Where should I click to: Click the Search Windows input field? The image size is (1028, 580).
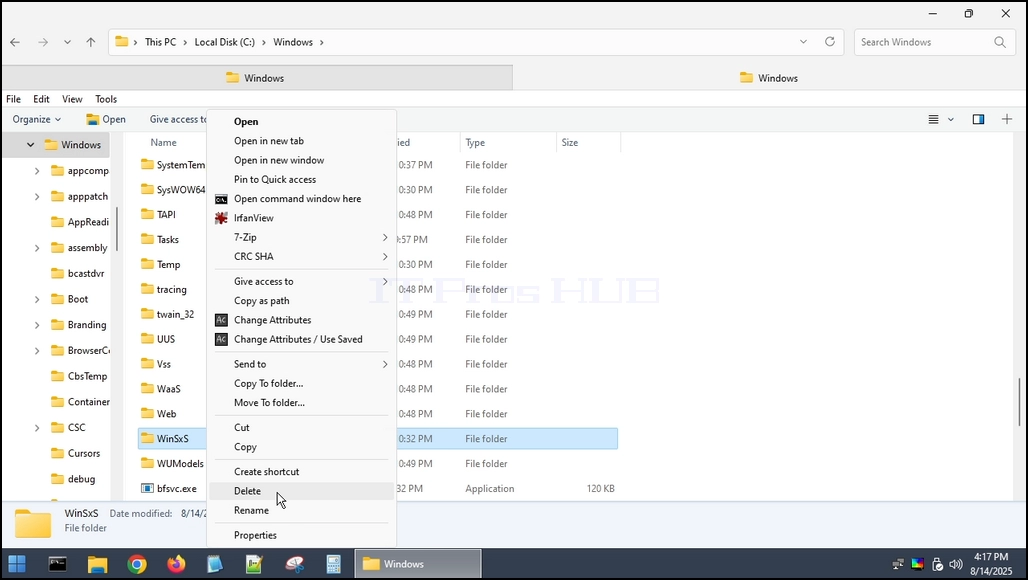tap(924, 42)
